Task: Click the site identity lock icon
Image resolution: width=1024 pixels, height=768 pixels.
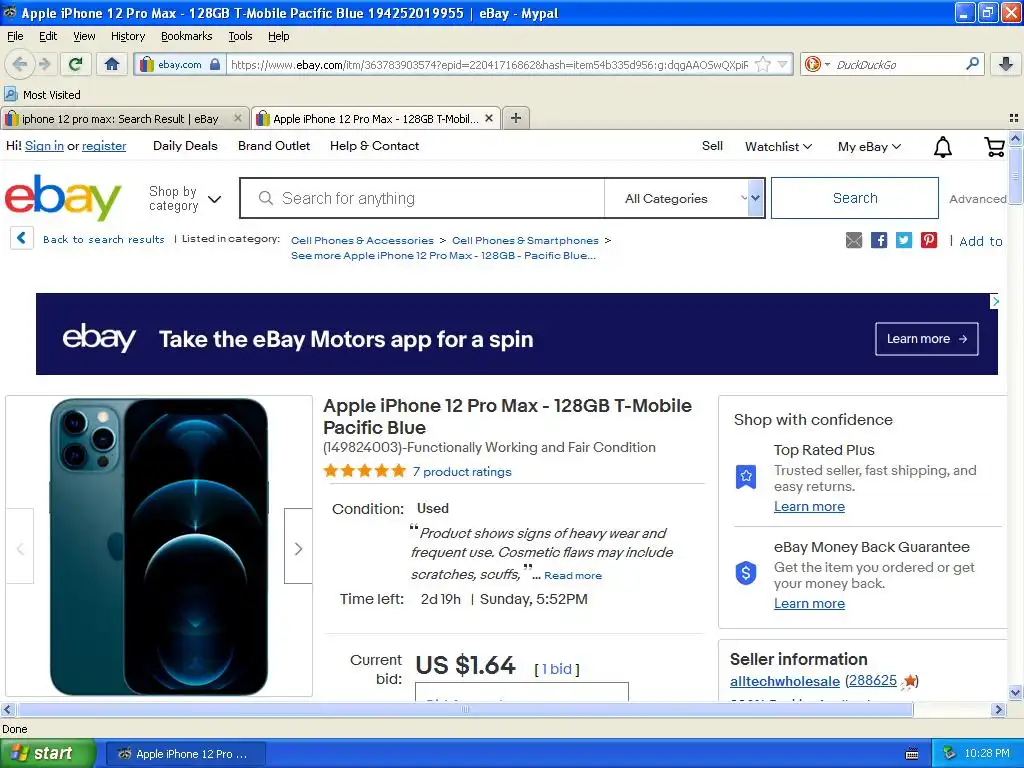Action: click(x=215, y=64)
